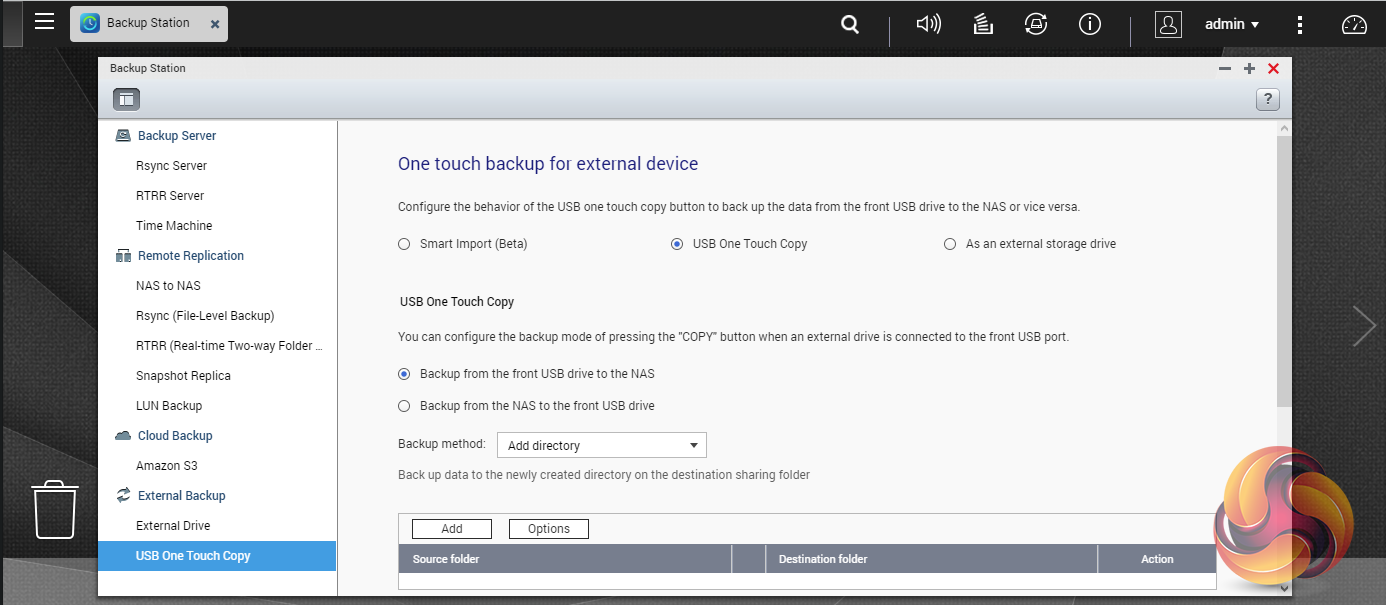Open external devices sync icon
The height and width of the screenshot is (605, 1386).
point(1035,25)
